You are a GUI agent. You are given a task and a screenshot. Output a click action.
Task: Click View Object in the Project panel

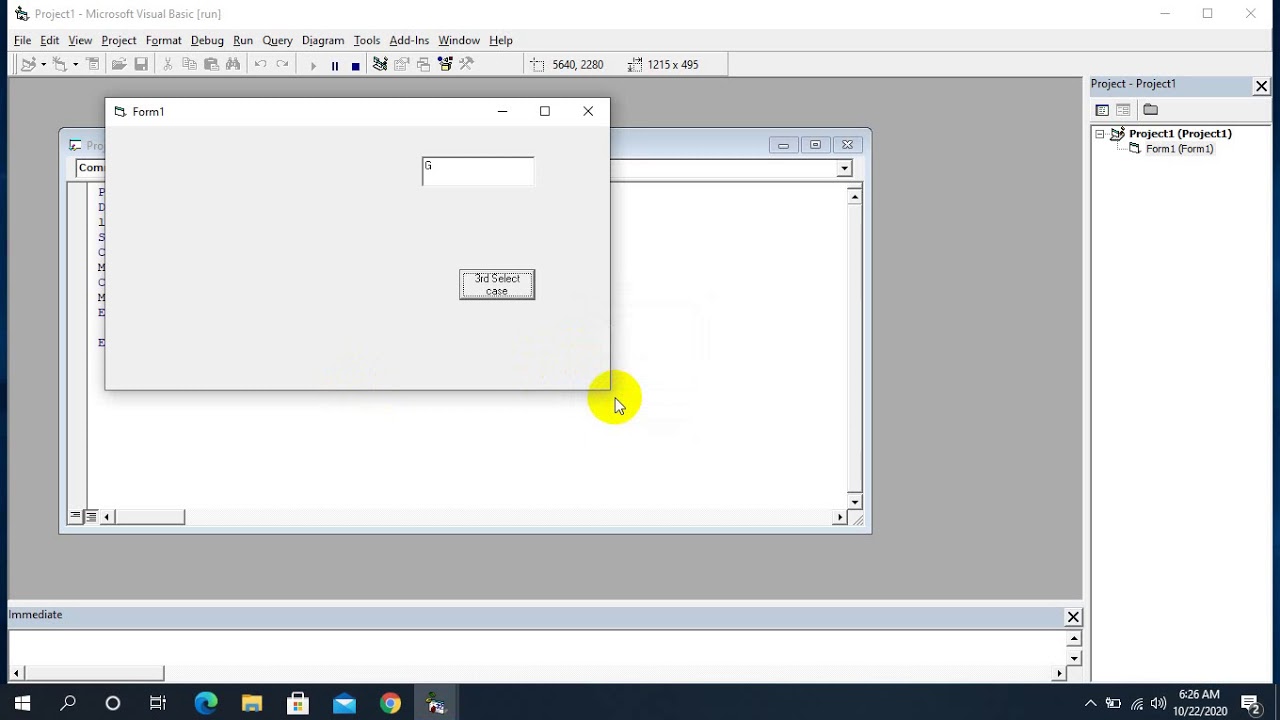pyautogui.click(x=1123, y=110)
